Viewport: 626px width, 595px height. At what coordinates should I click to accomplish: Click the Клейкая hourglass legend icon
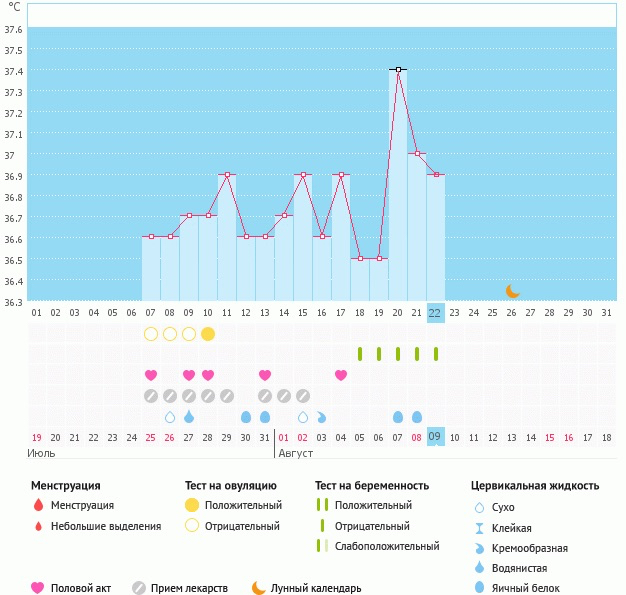[x=480, y=528]
